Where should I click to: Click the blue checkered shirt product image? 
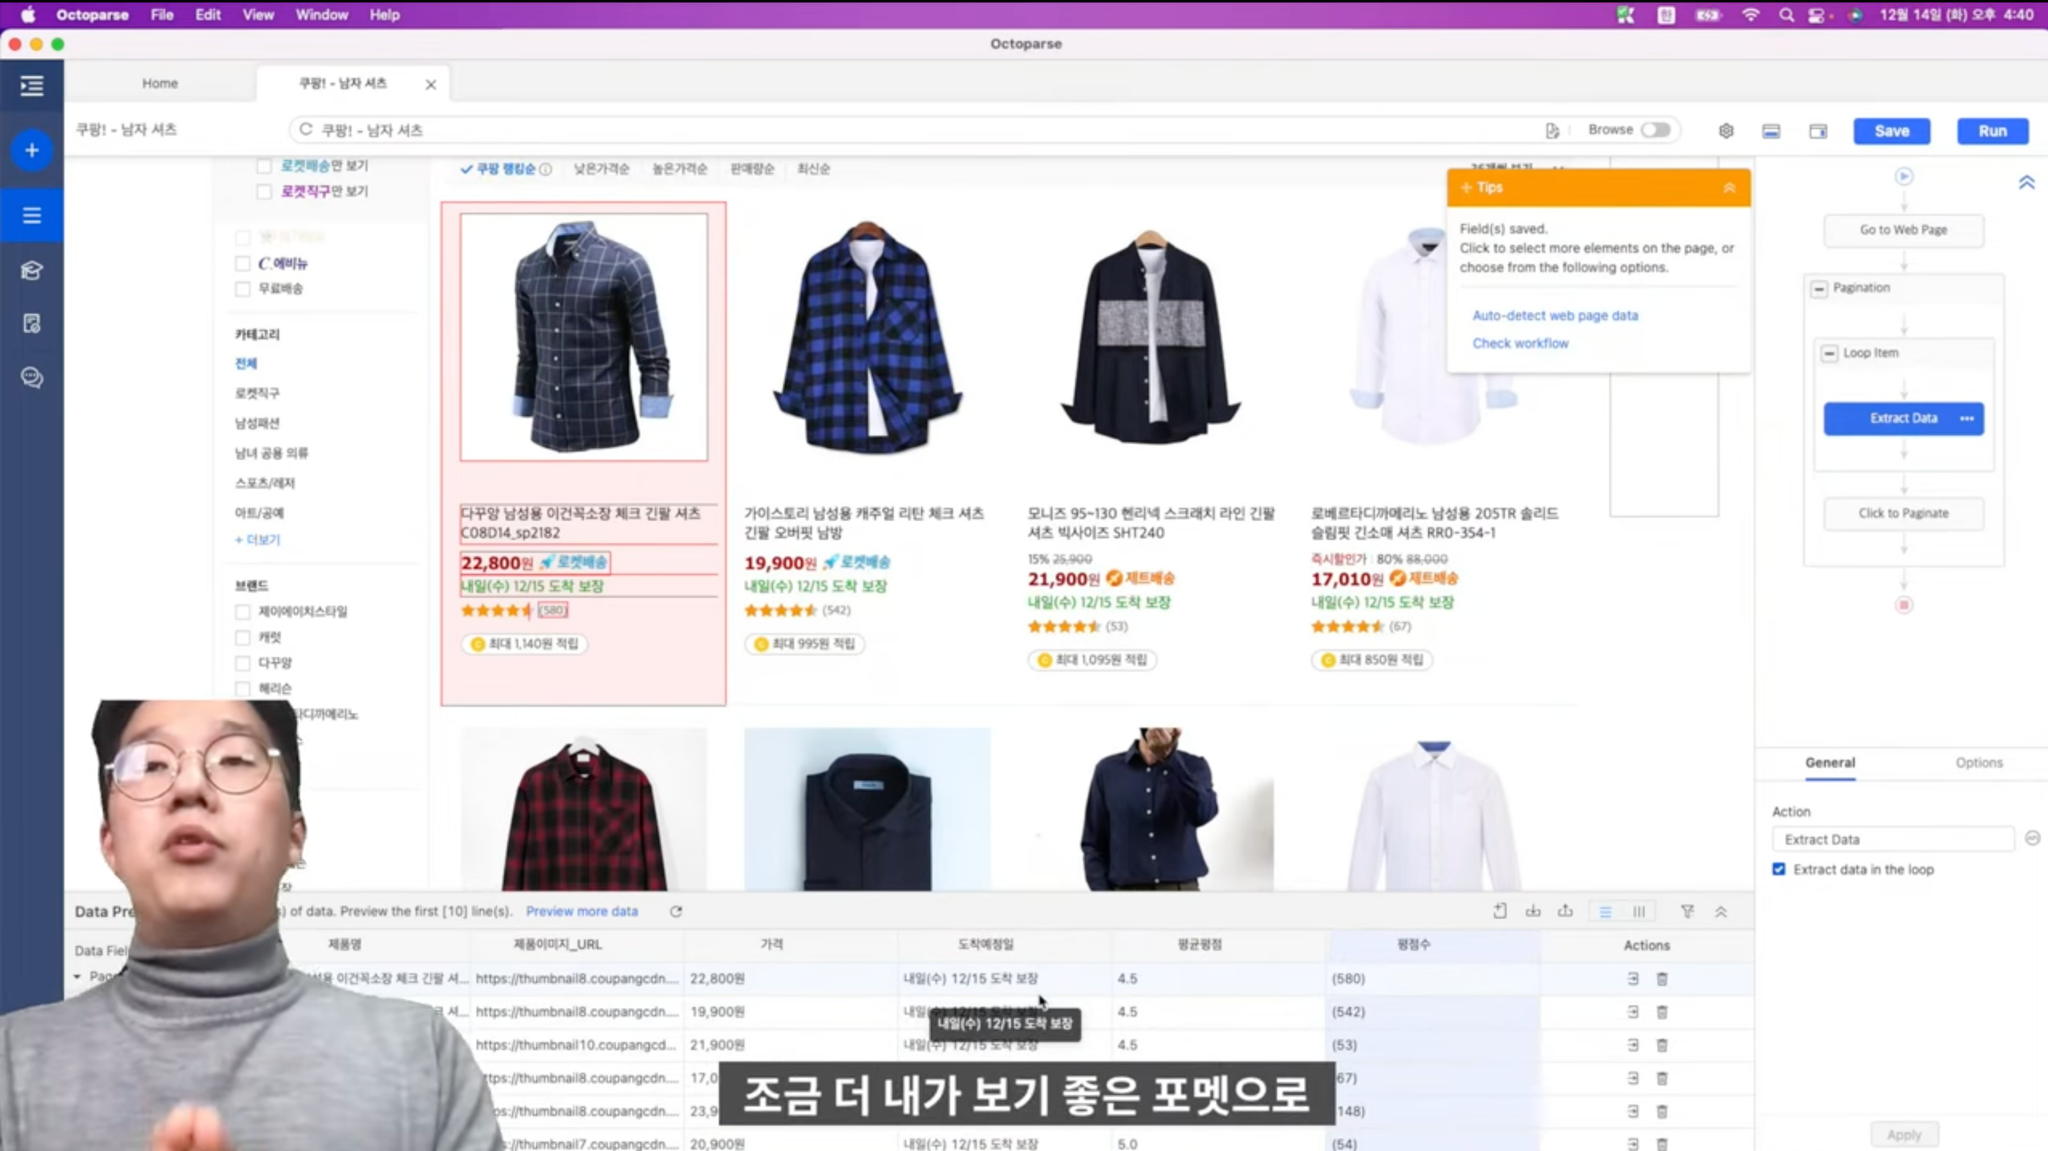(867, 337)
